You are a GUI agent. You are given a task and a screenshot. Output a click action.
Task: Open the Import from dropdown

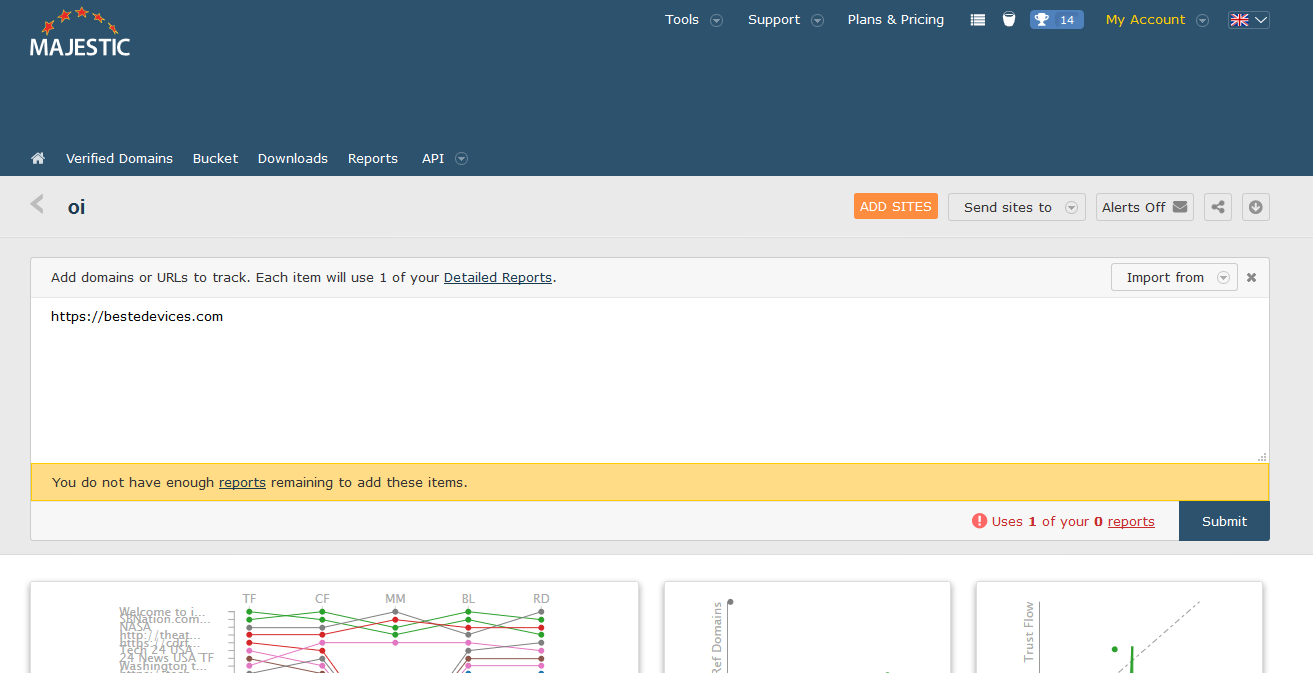click(1174, 277)
